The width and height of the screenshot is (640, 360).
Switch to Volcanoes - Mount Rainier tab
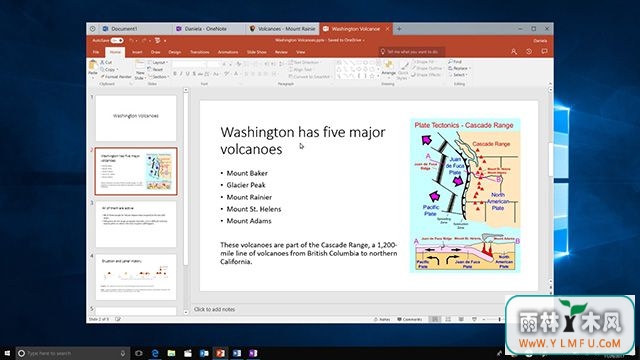[x=282, y=29]
